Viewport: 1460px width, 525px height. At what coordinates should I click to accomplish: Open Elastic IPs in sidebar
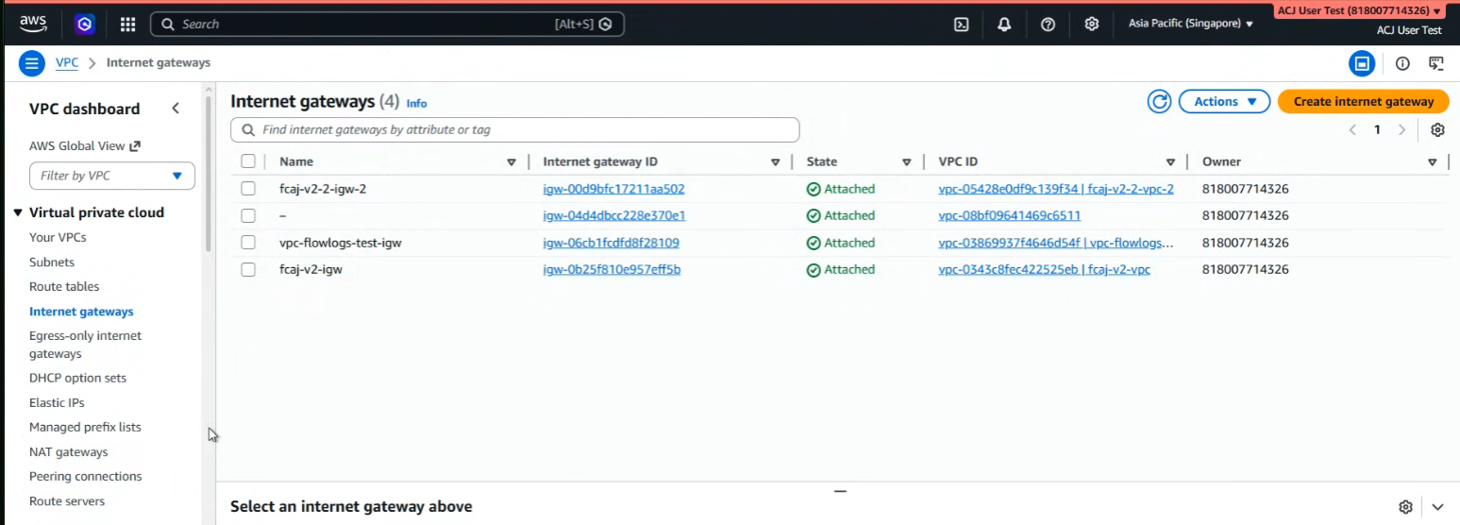tap(57, 403)
